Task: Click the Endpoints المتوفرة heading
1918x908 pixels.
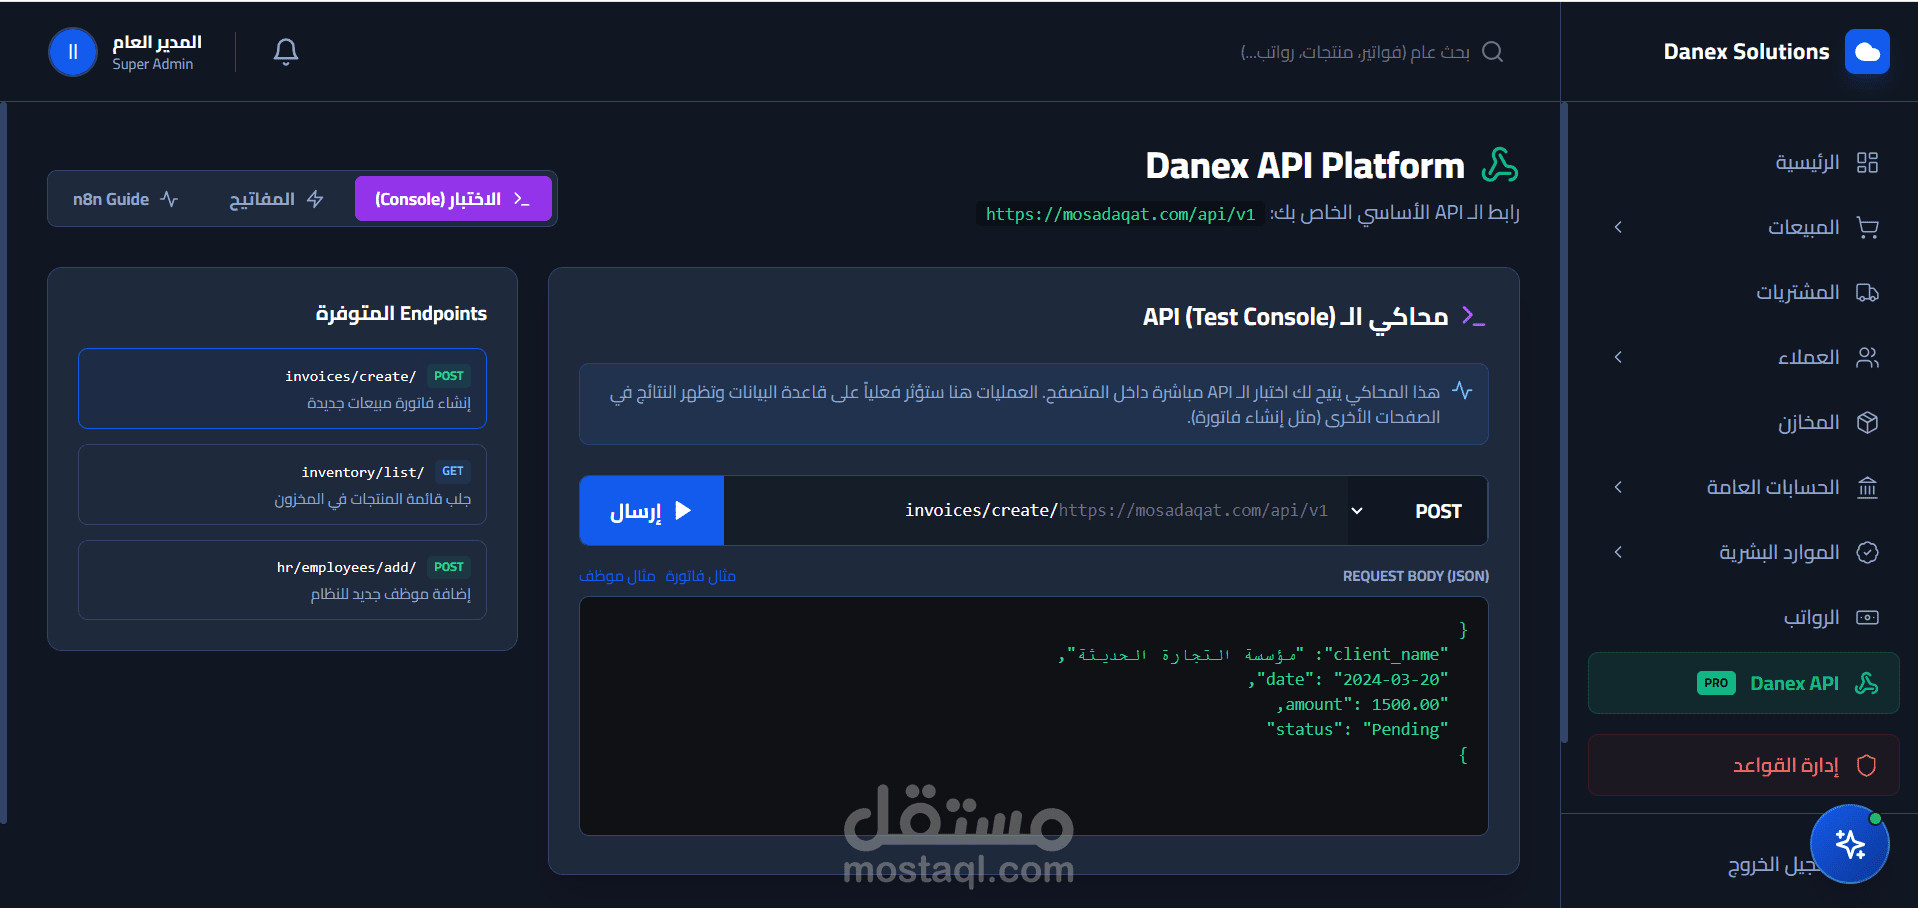Action: tap(401, 313)
